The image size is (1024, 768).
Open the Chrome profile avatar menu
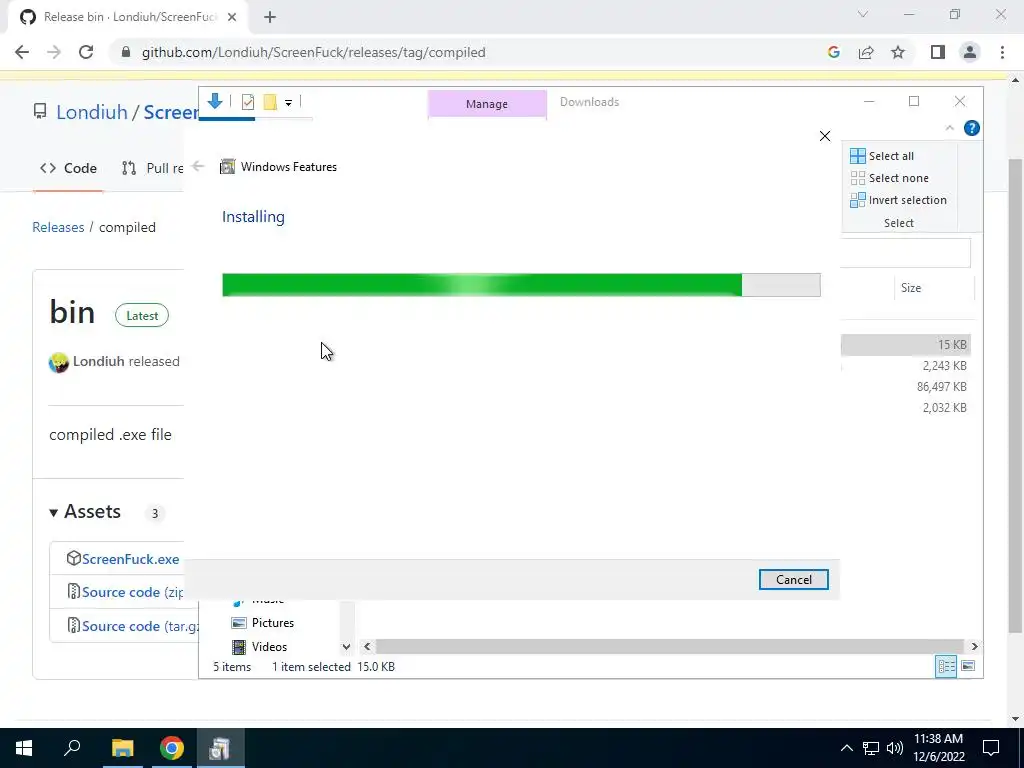970,52
